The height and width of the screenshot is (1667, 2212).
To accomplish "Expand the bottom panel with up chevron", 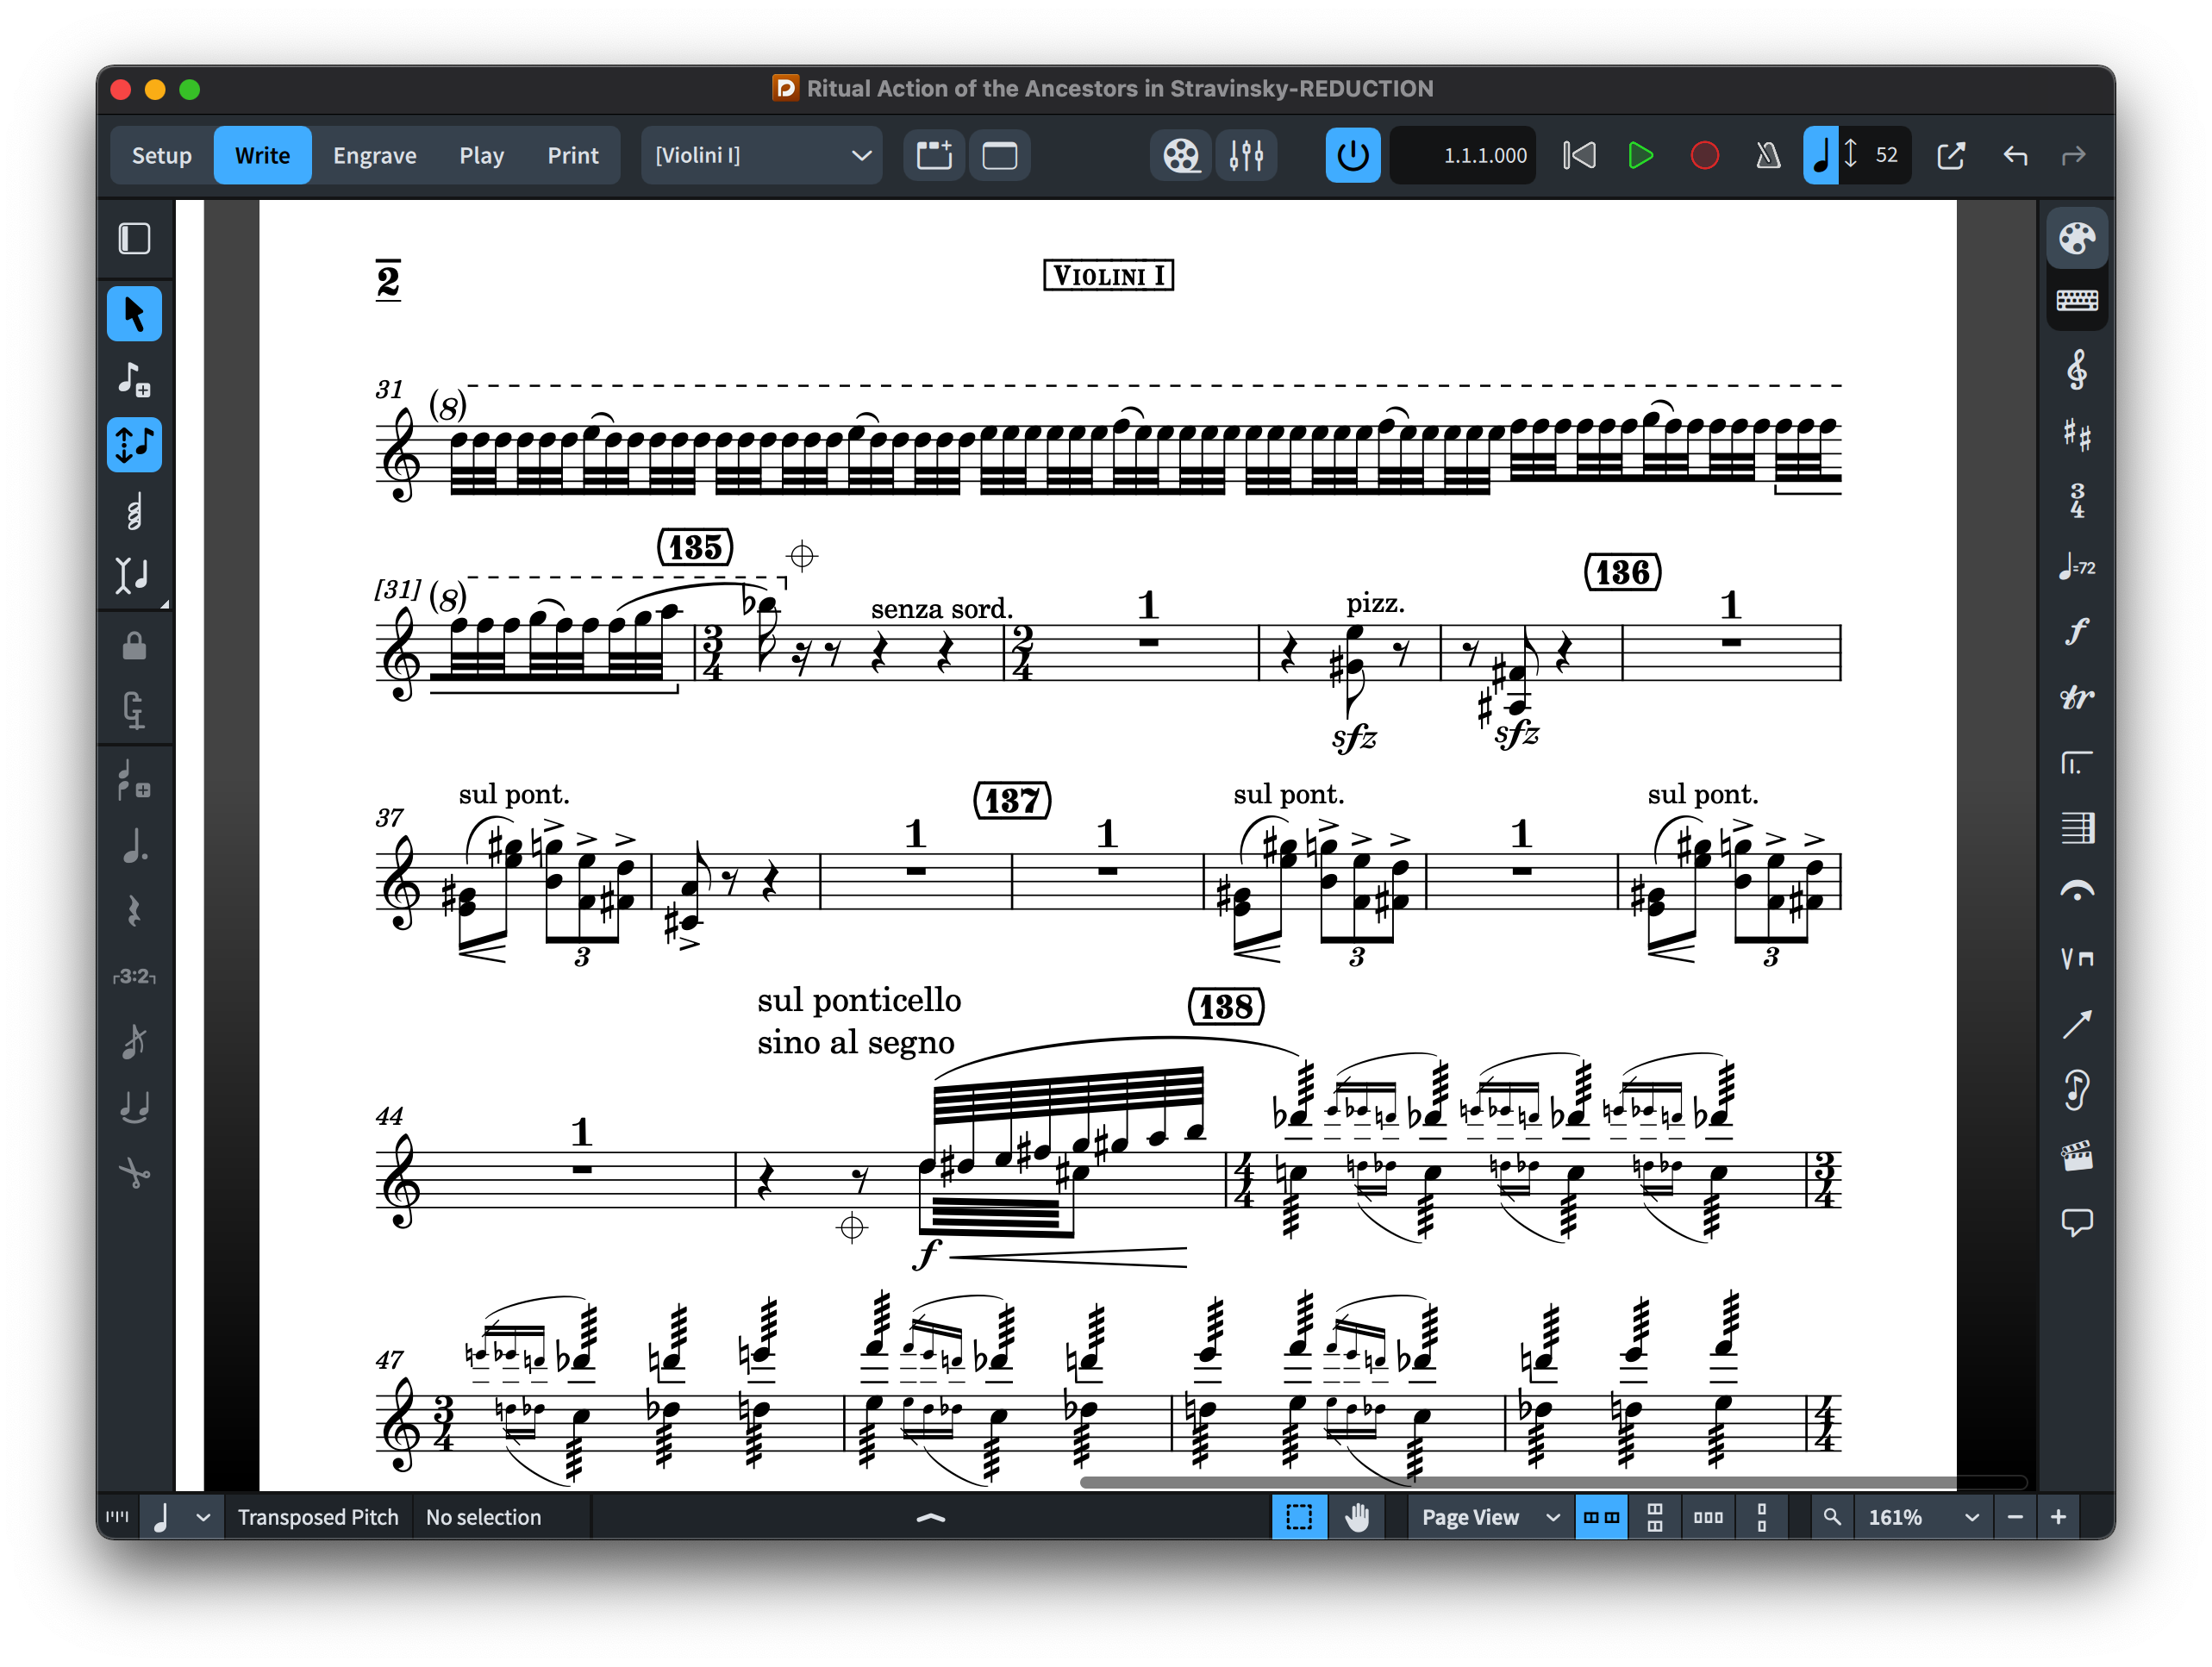I will [x=930, y=1517].
